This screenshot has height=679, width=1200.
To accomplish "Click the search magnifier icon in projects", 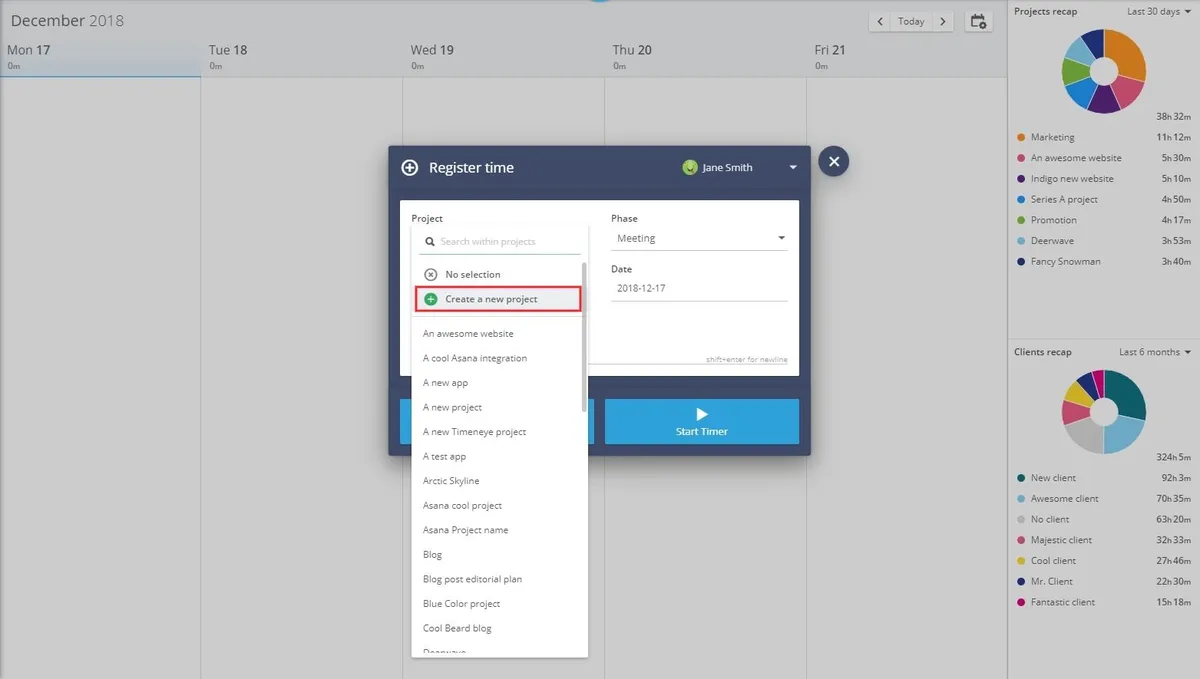I will click(430, 242).
